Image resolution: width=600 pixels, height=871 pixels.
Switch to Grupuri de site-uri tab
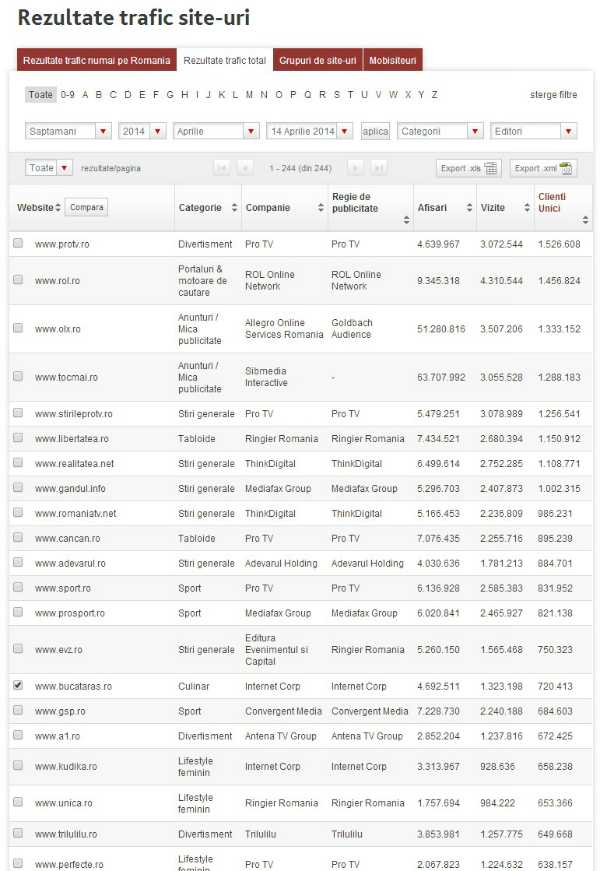coord(318,61)
